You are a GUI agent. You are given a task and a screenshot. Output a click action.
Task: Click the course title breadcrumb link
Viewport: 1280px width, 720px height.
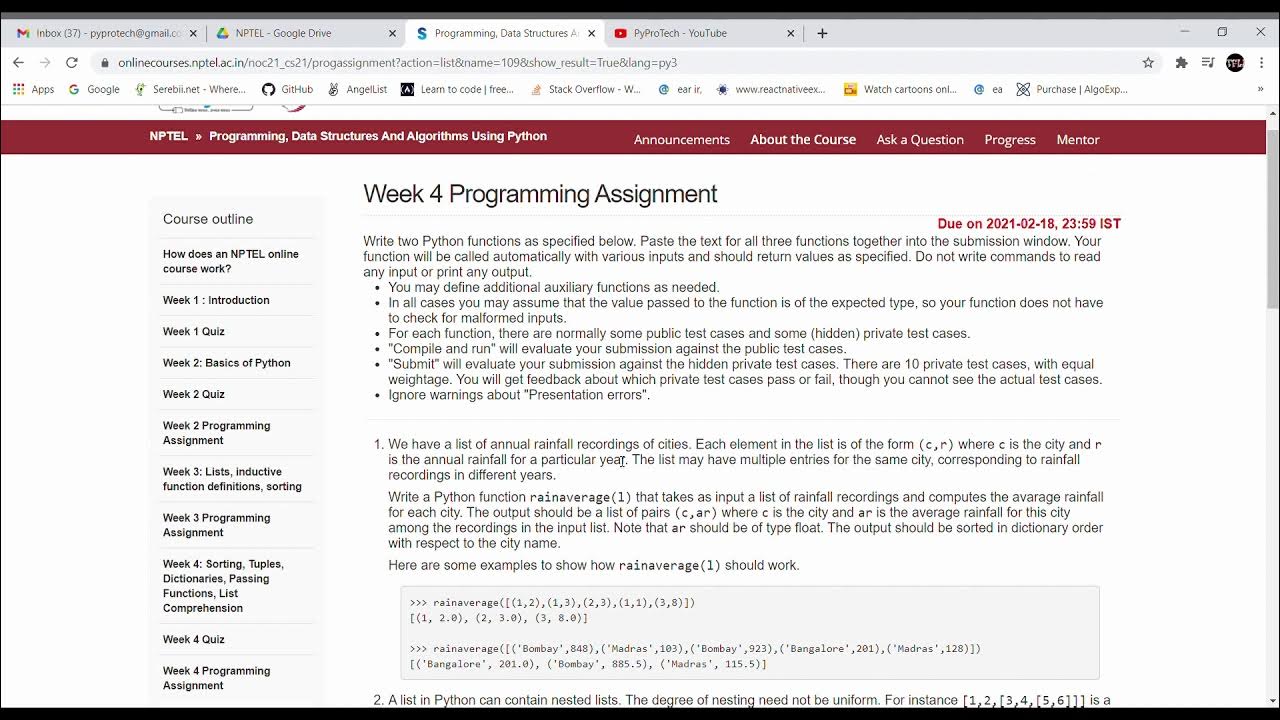click(378, 136)
